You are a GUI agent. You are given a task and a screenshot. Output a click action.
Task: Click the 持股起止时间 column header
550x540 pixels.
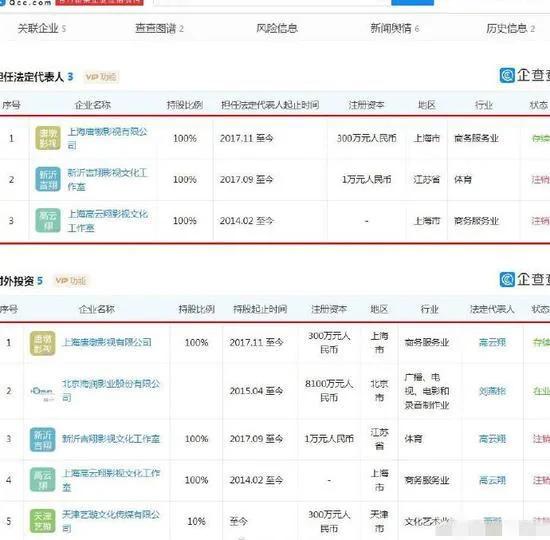click(x=260, y=309)
